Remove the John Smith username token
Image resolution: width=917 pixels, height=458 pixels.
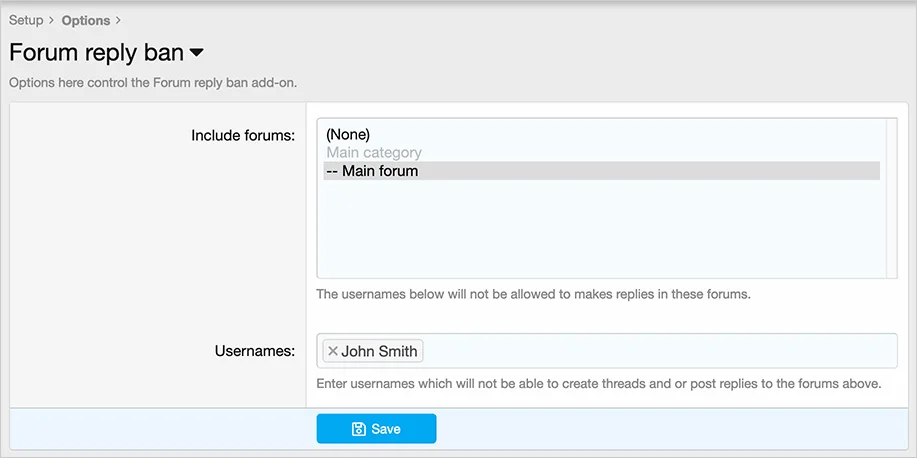tap(333, 351)
